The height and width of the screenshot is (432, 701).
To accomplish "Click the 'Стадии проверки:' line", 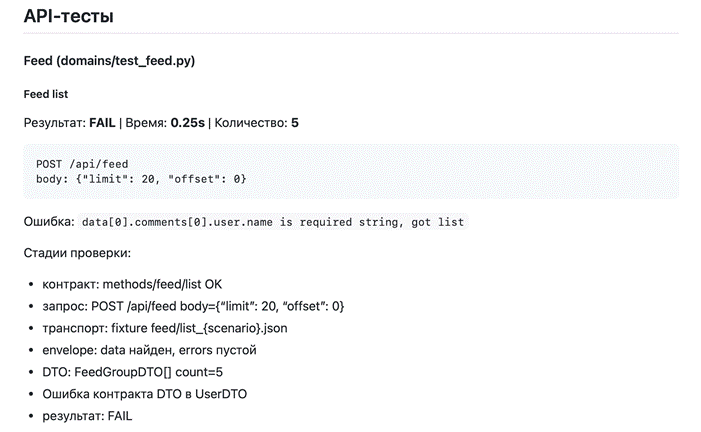I will tap(77, 253).
